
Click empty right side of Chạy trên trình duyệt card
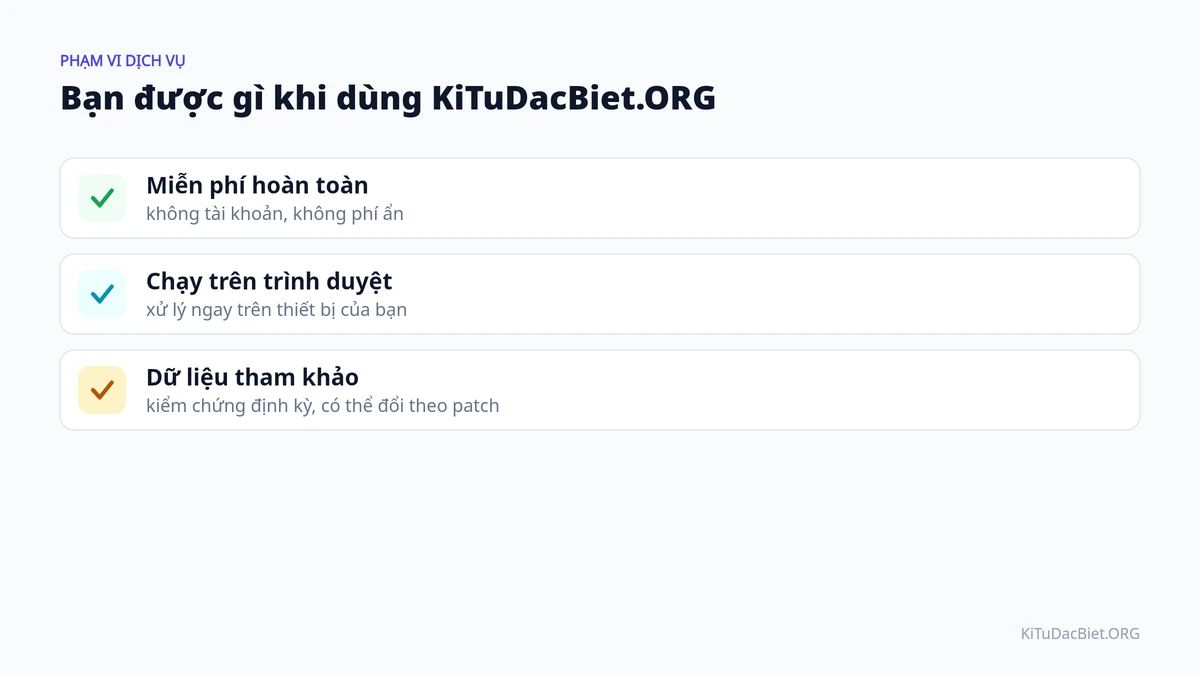(x=800, y=294)
